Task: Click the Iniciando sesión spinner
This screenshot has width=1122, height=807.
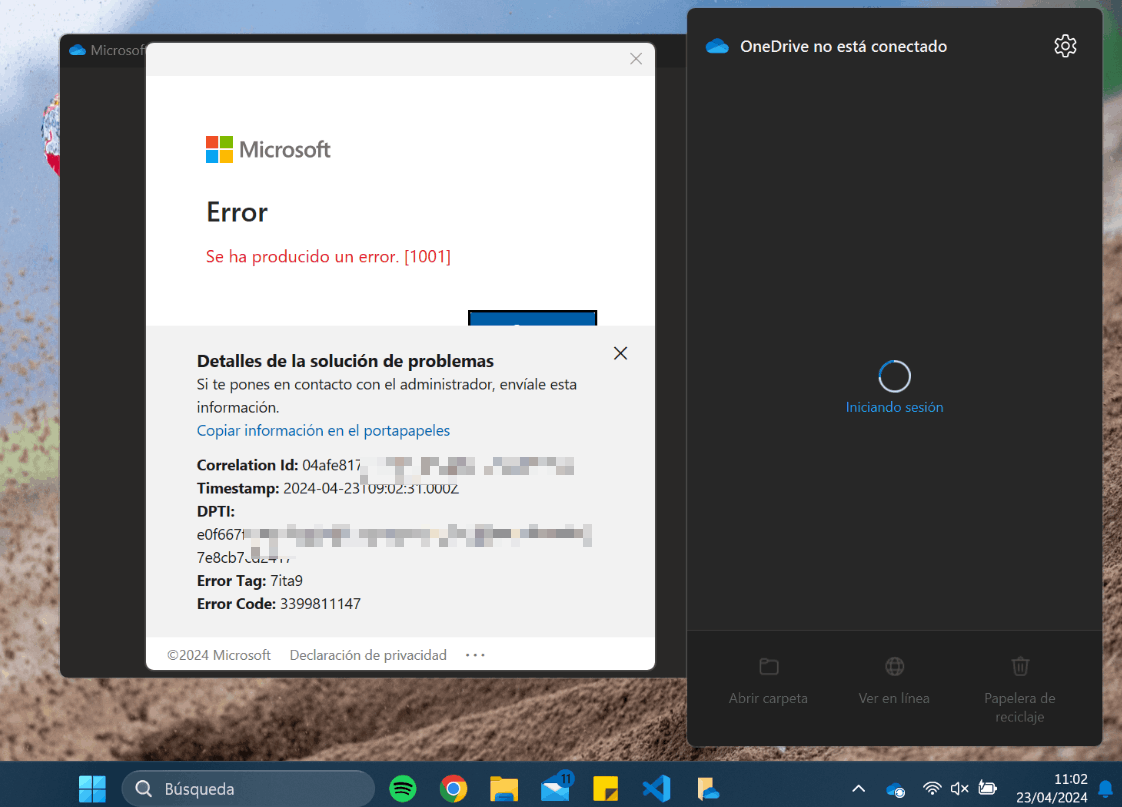Action: pos(894,376)
